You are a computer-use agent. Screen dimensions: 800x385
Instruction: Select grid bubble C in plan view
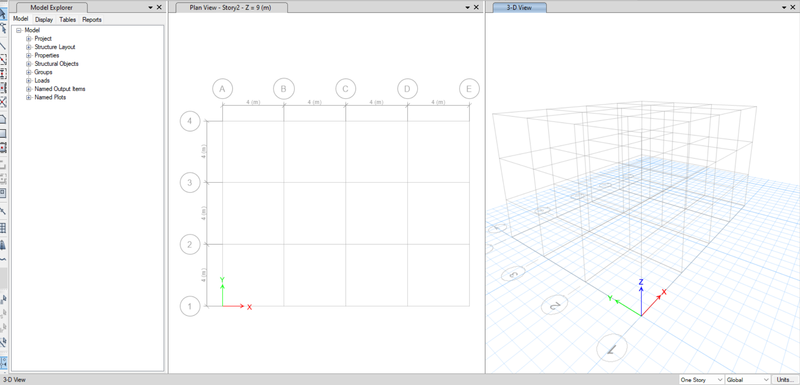[x=345, y=89]
